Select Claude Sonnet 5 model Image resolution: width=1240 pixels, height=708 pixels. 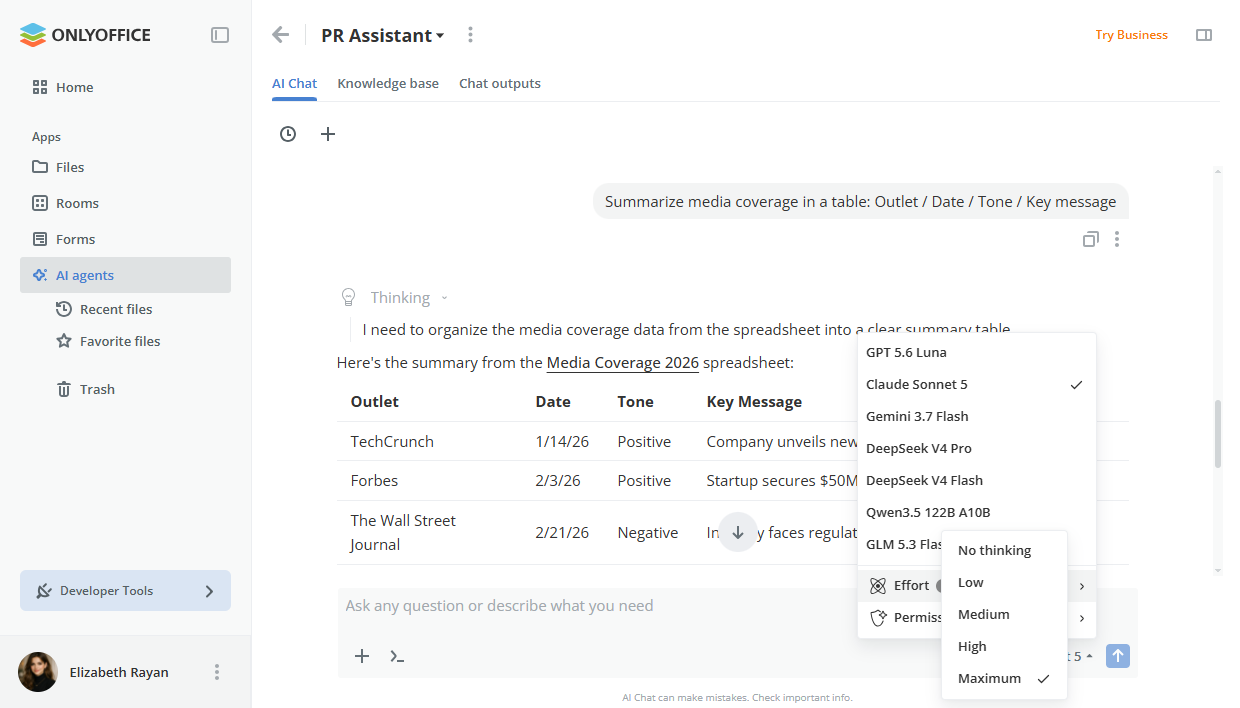tap(977, 384)
